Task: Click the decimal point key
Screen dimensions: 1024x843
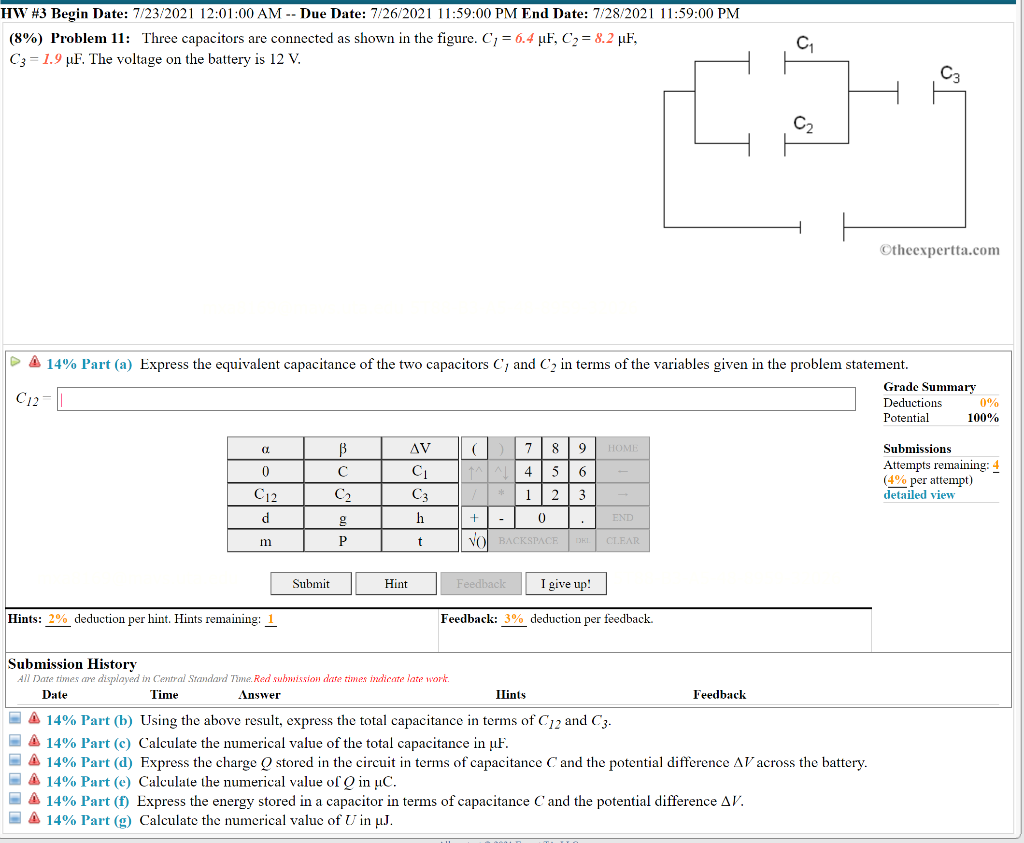Action: point(582,518)
